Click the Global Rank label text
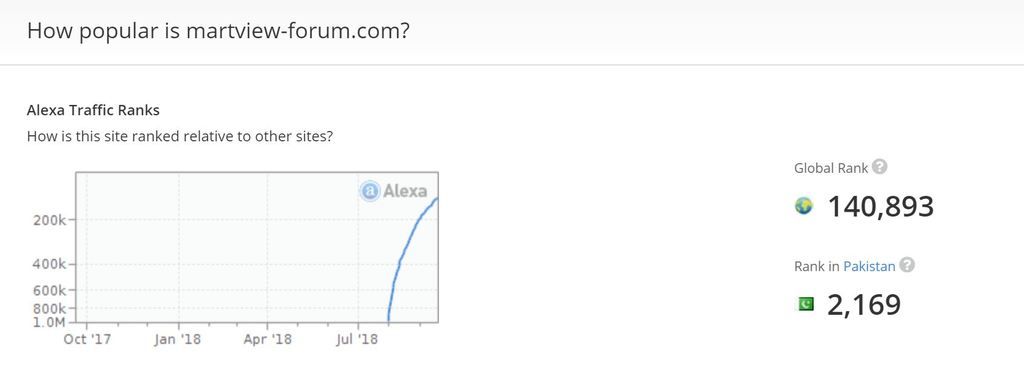 (x=831, y=168)
